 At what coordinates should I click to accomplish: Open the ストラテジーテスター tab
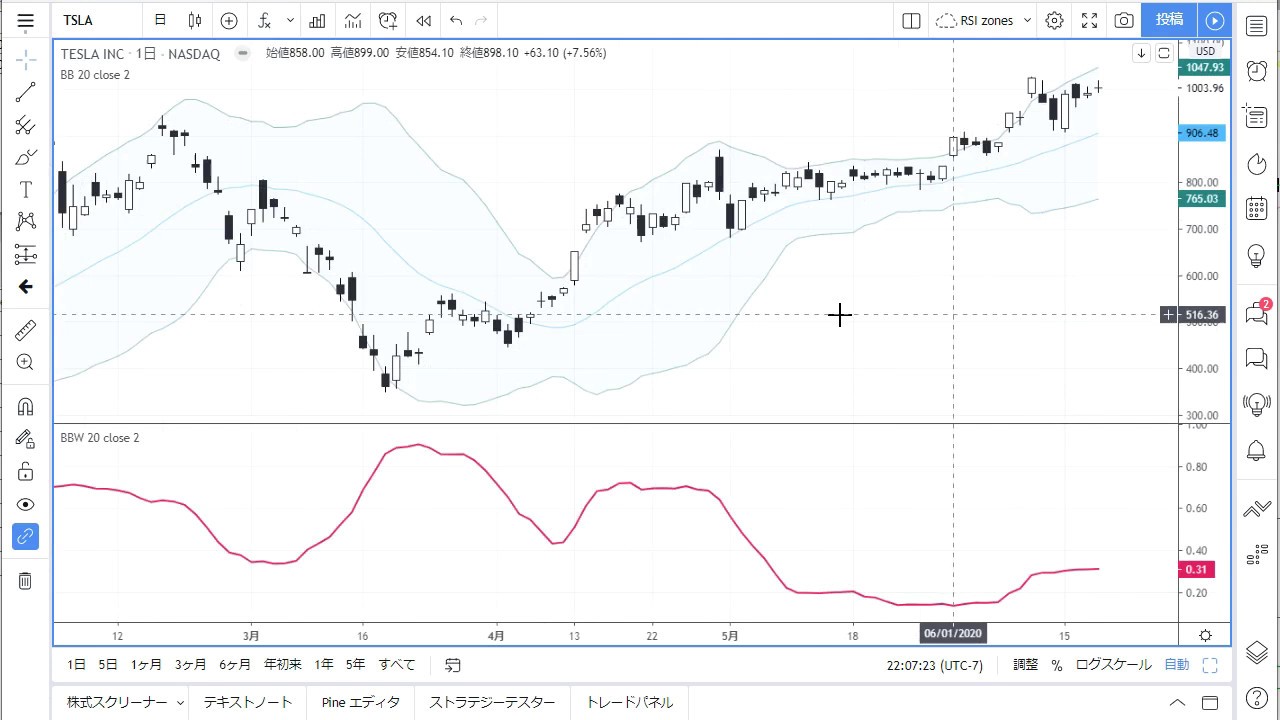491,703
